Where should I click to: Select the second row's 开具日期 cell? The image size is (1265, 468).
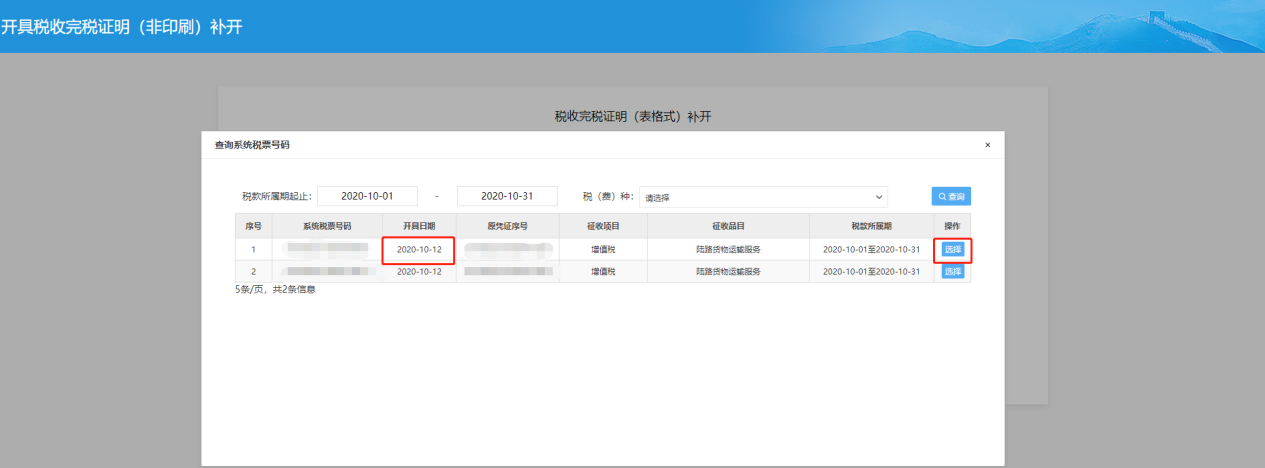[x=419, y=272]
